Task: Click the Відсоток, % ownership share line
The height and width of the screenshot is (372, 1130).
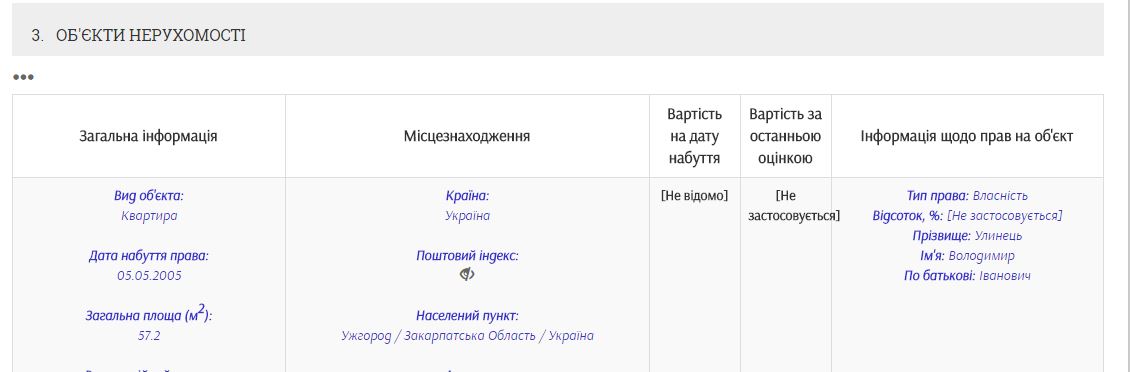Action: (967, 216)
